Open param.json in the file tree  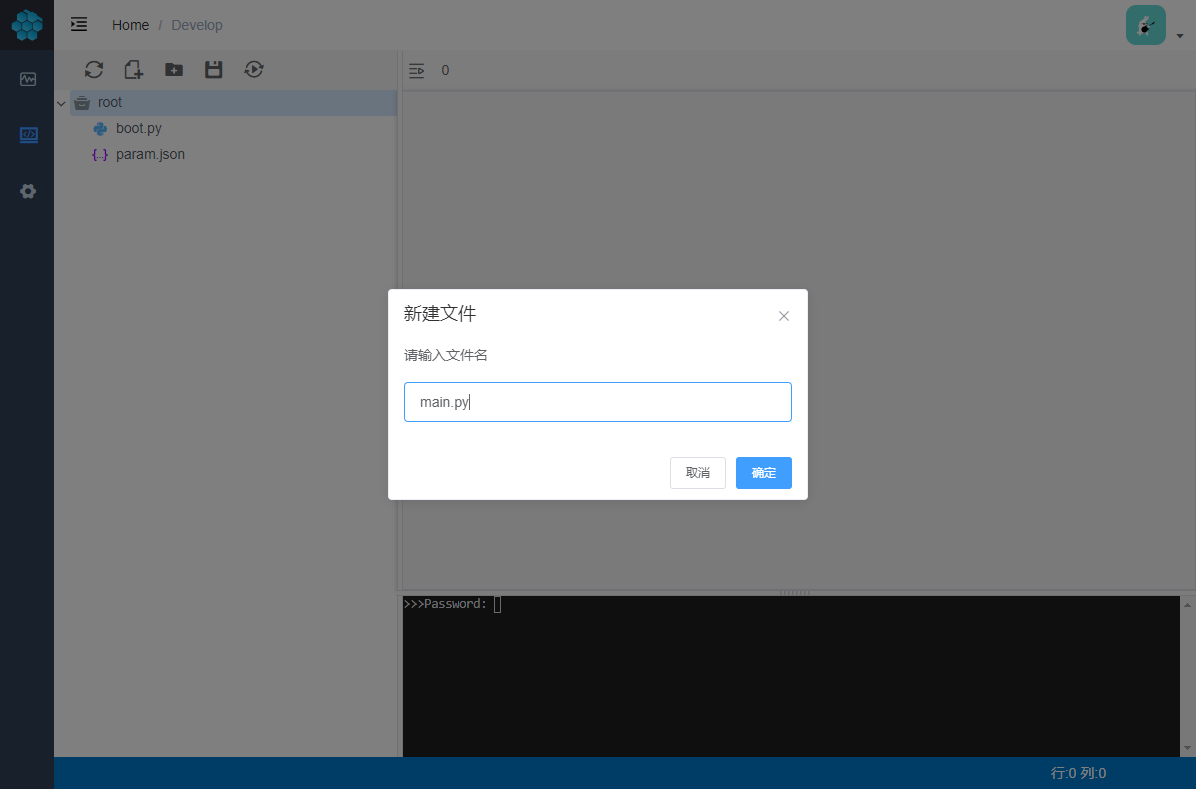pos(150,154)
